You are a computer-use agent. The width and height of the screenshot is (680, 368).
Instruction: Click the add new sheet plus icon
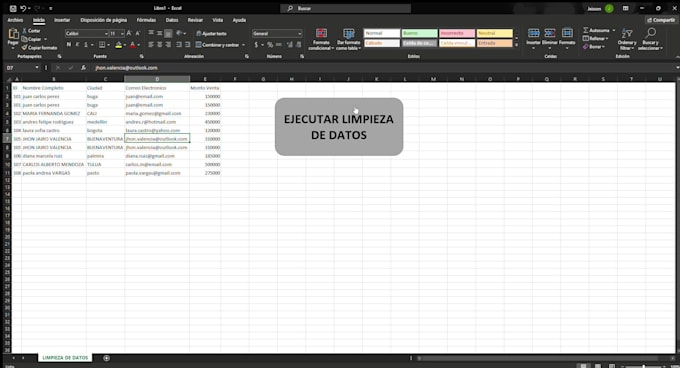(106, 358)
